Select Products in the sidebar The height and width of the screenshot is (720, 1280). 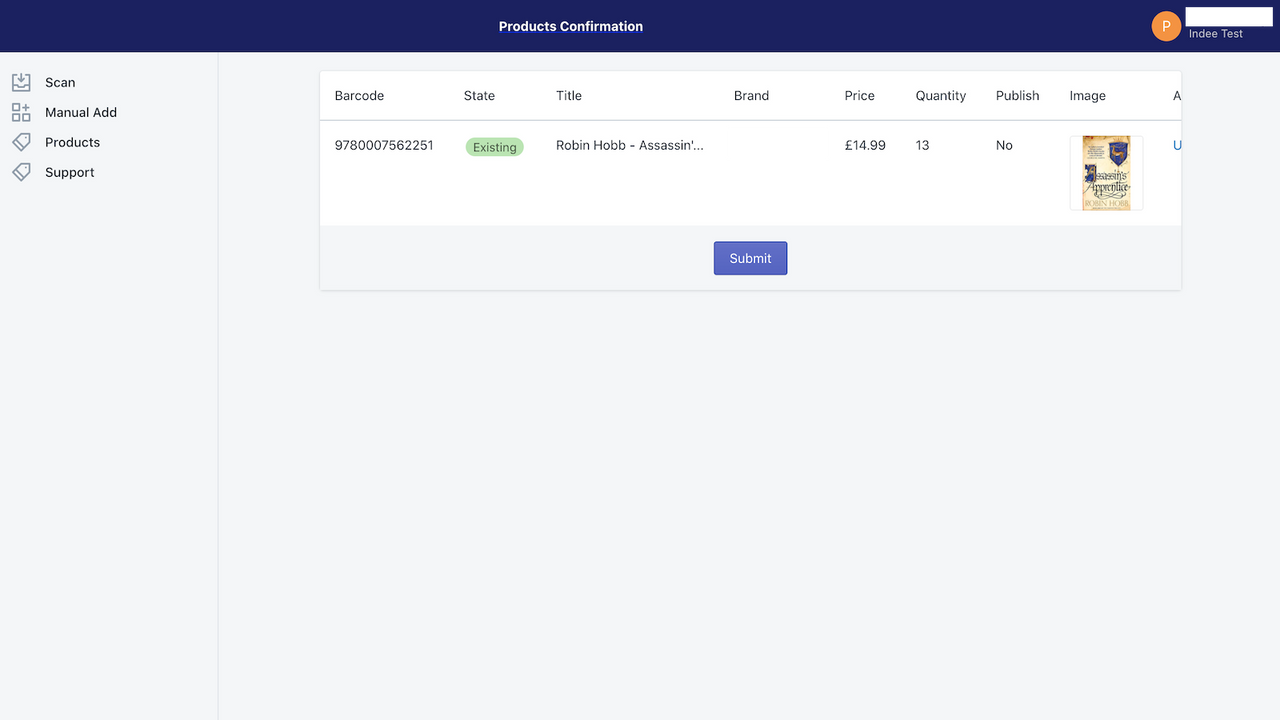[x=71, y=142]
